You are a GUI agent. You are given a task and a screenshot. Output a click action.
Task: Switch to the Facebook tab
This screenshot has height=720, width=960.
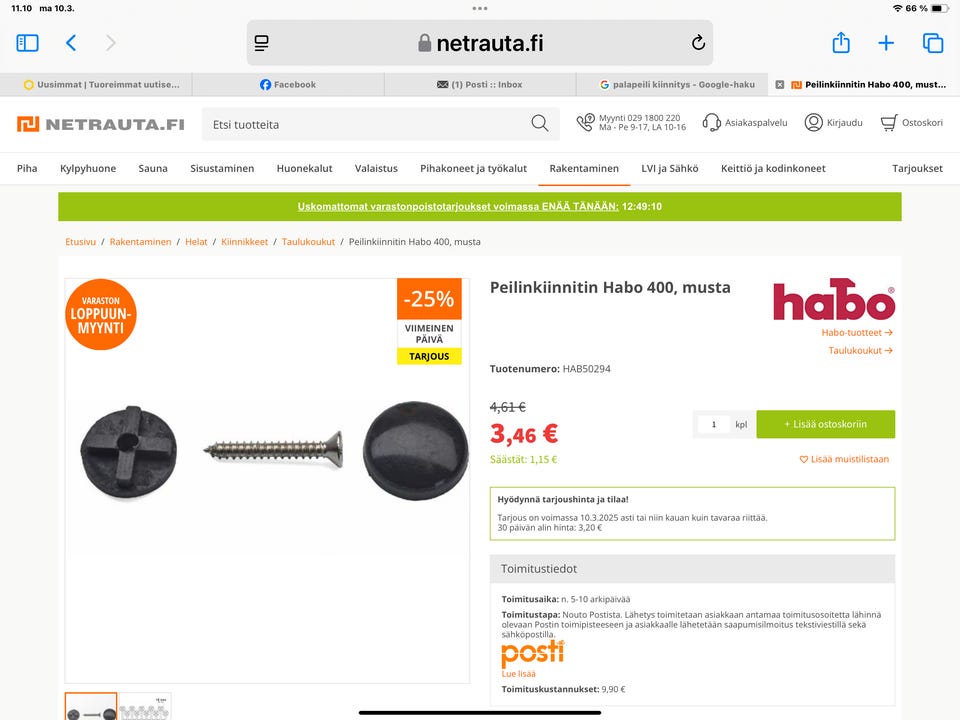[x=288, y=84]
